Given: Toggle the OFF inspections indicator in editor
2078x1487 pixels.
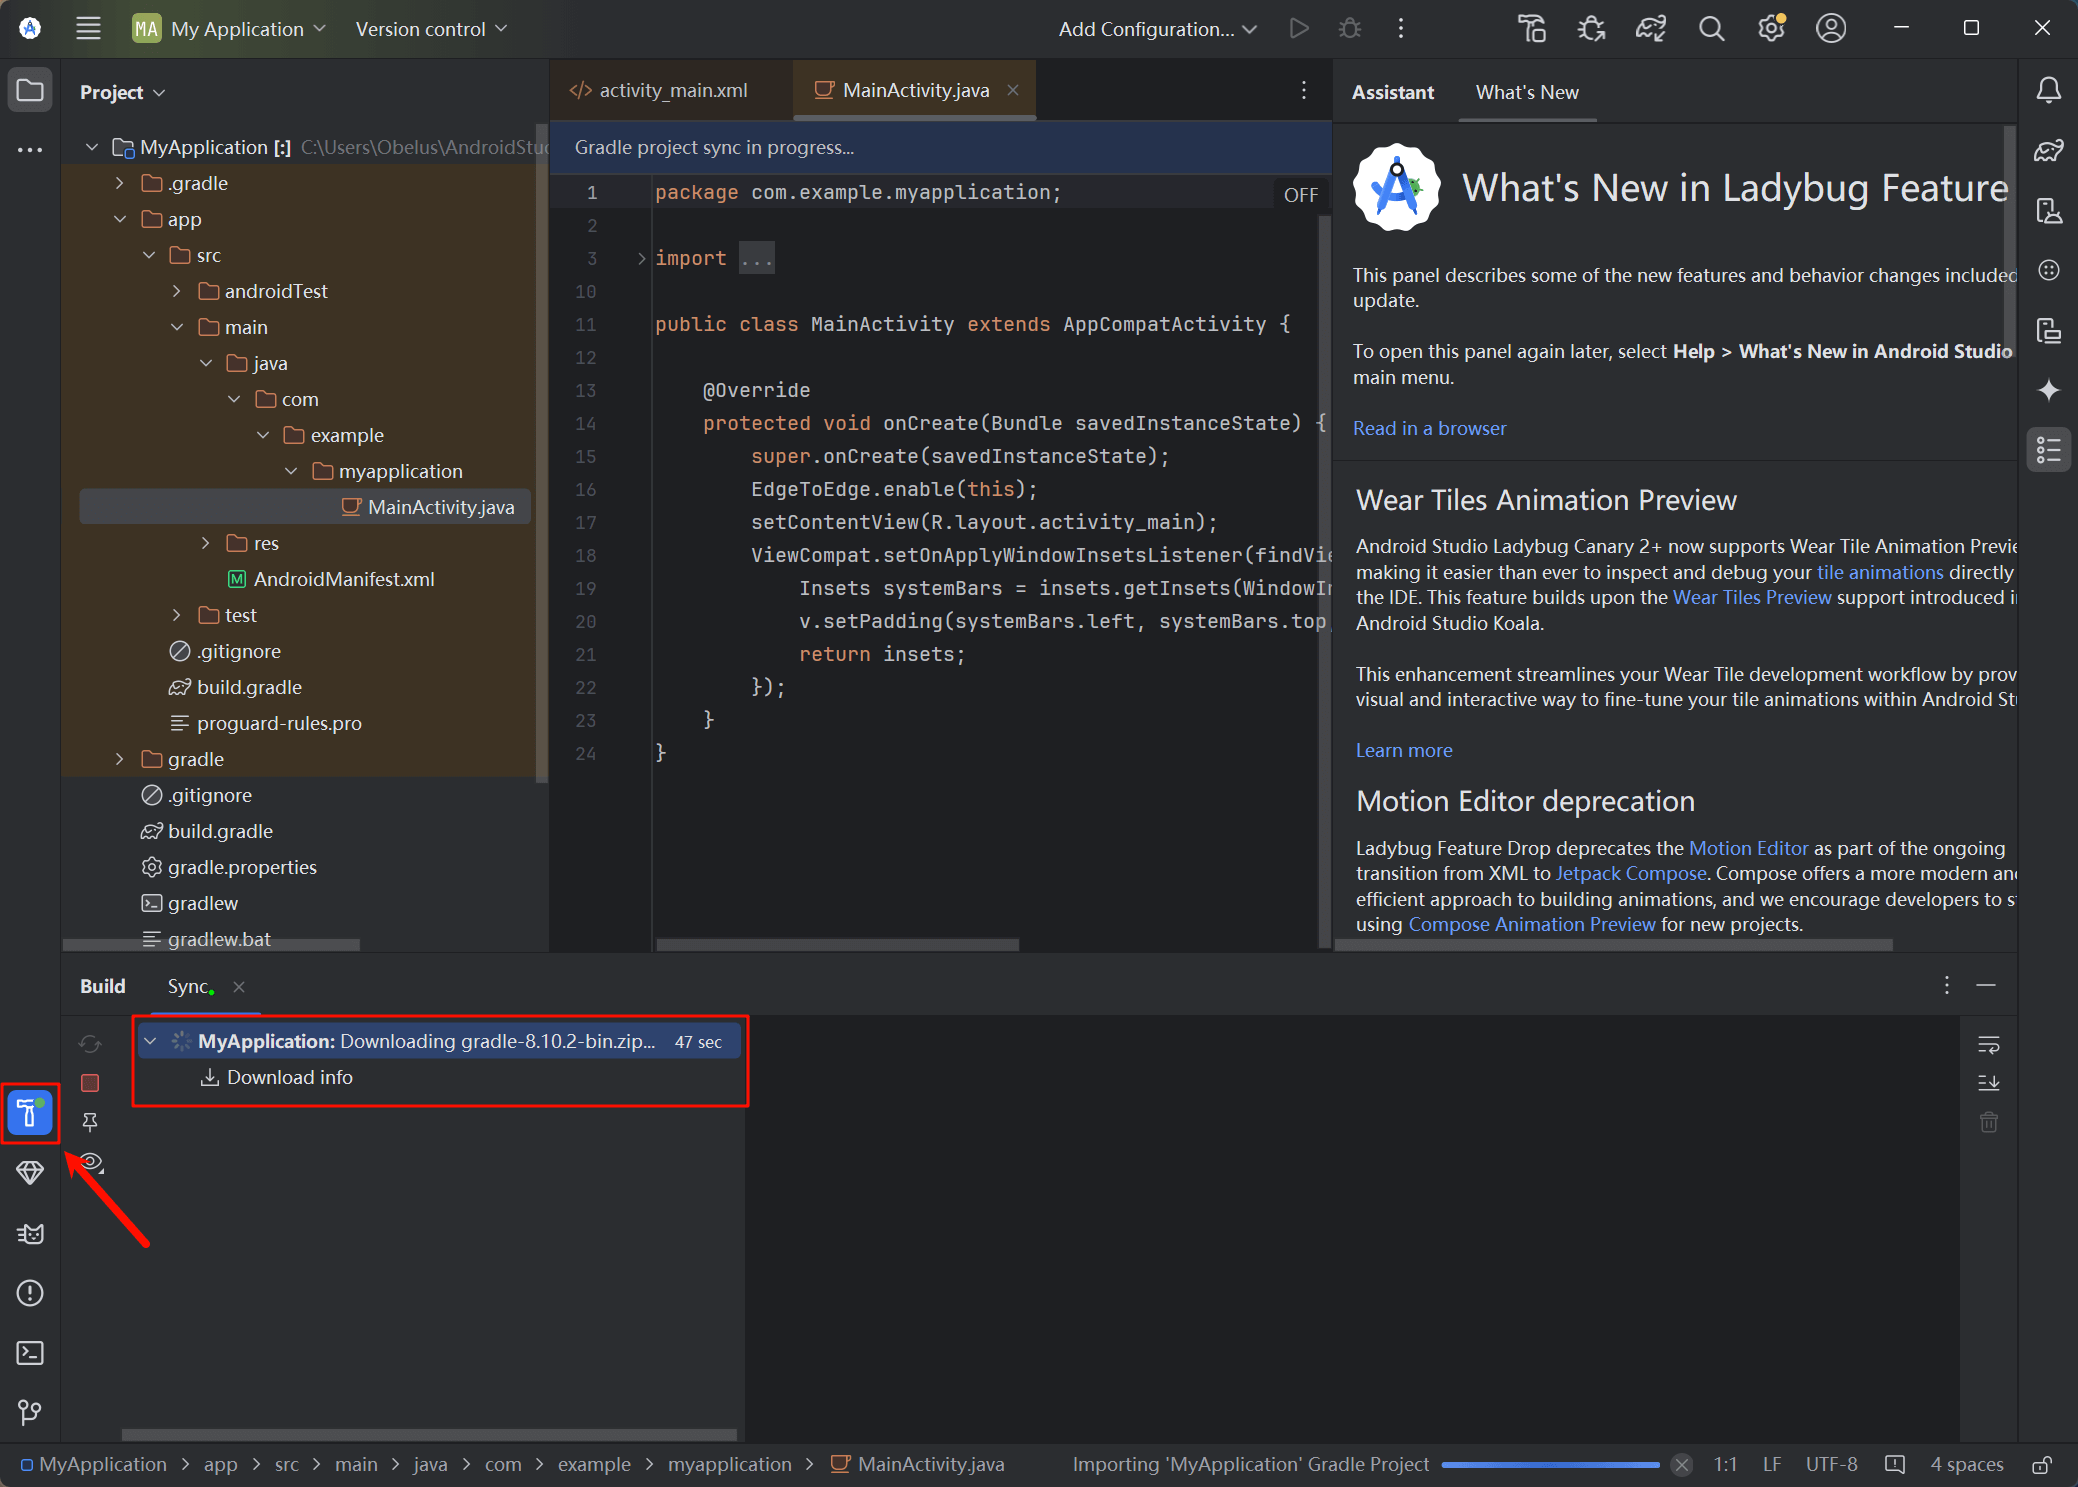Looking at the screenshot, I should (1300, 195).
